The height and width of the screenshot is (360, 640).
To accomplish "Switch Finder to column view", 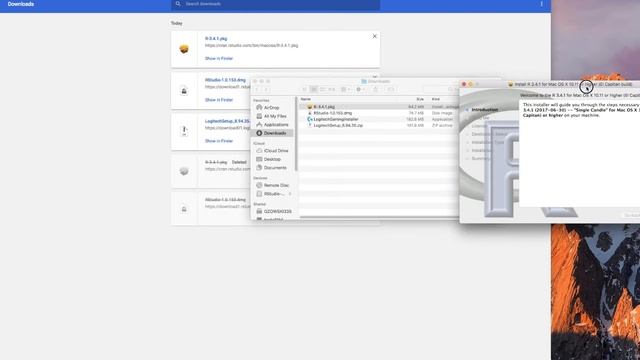I will tap(322, 89).
